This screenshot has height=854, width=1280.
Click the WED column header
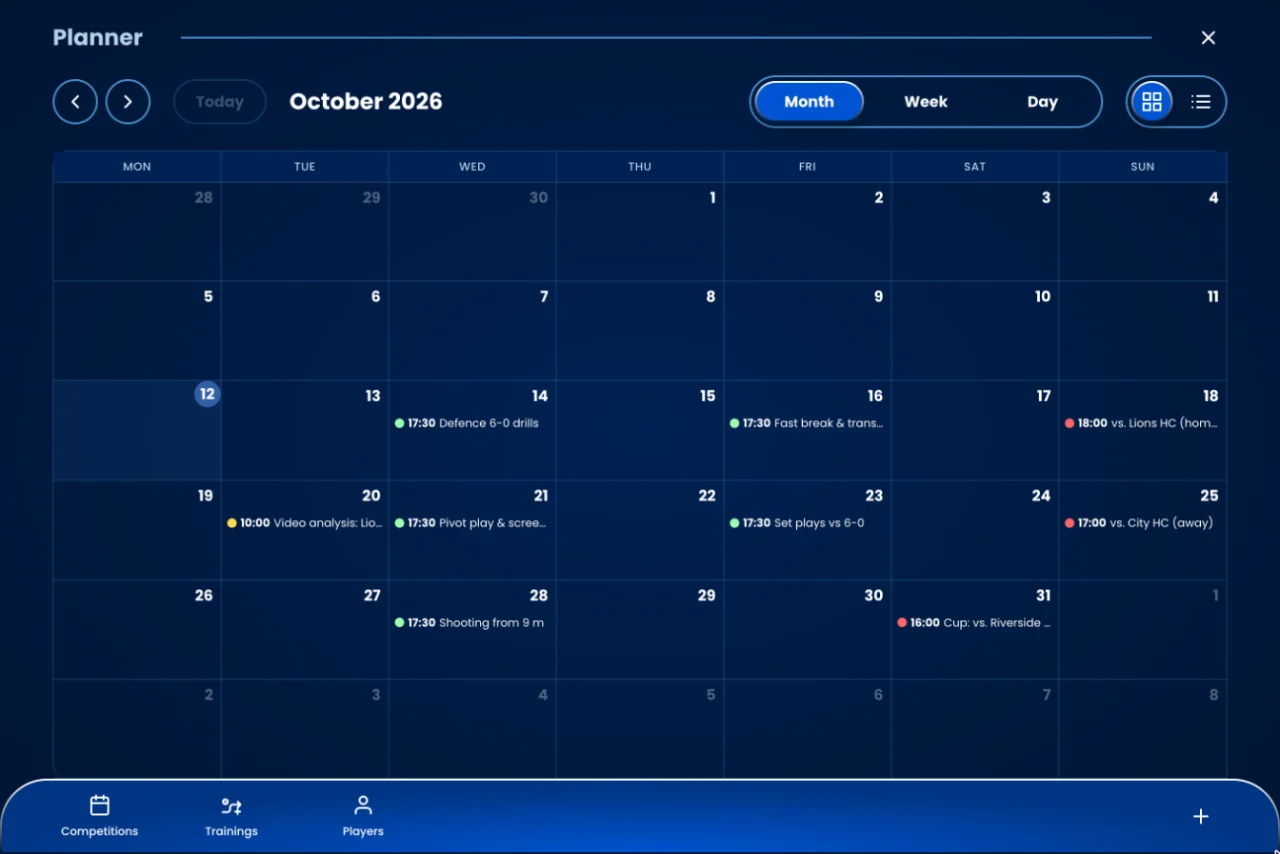tap(472, 167)
